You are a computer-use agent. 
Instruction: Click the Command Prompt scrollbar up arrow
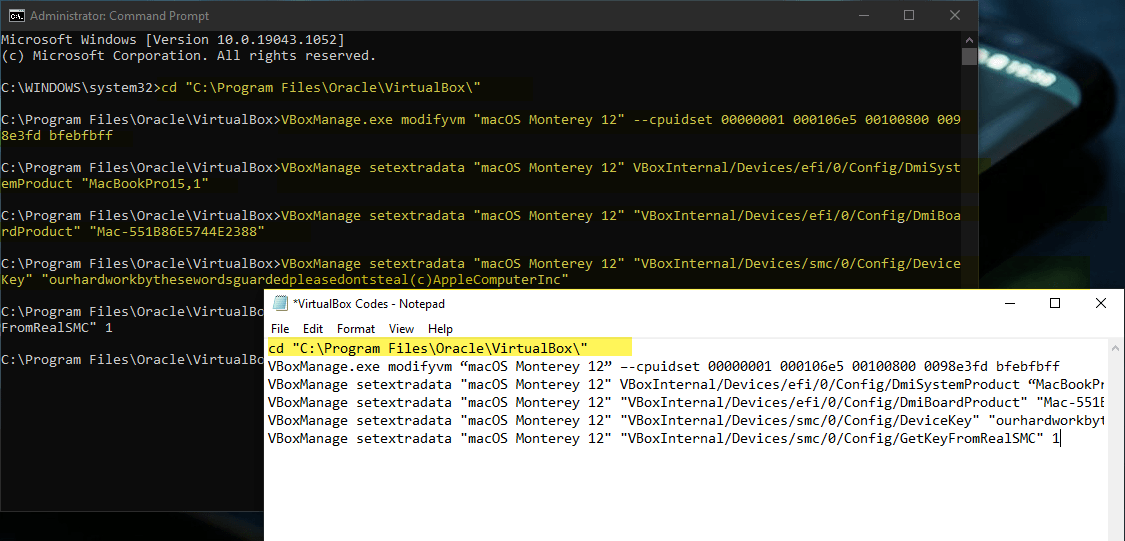coord(969,38)
